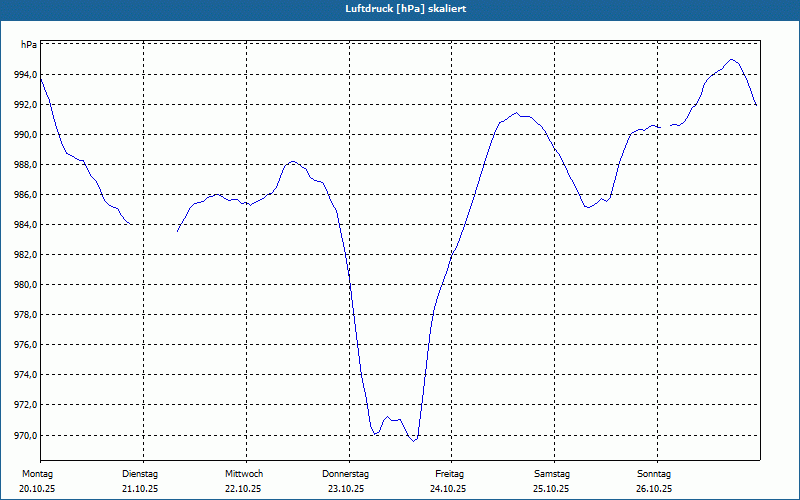Click the 972,0 axis value
This screenshot has width=800, height=500.
pos(26,405)
